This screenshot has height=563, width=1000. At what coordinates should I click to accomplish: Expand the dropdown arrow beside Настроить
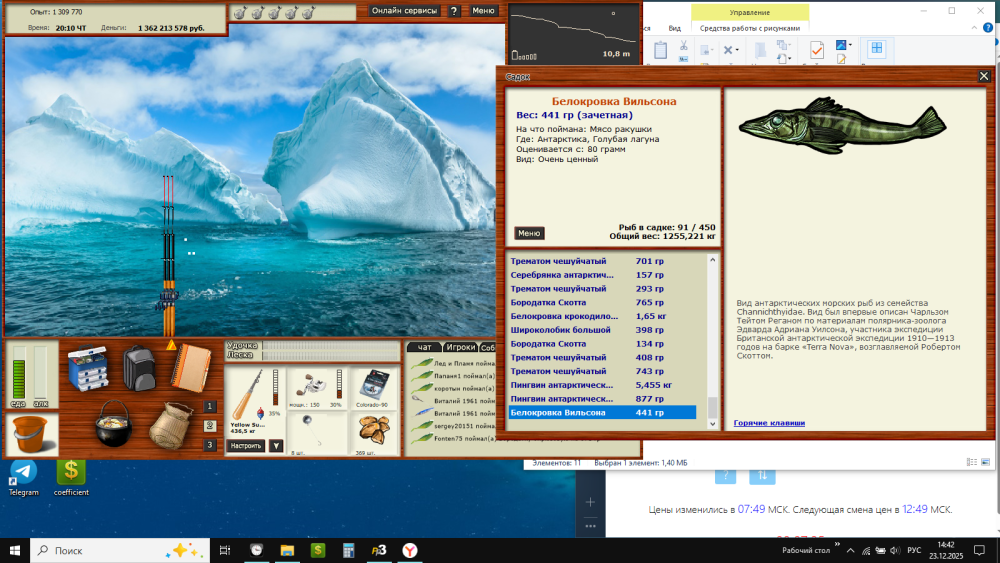point(276,446)
